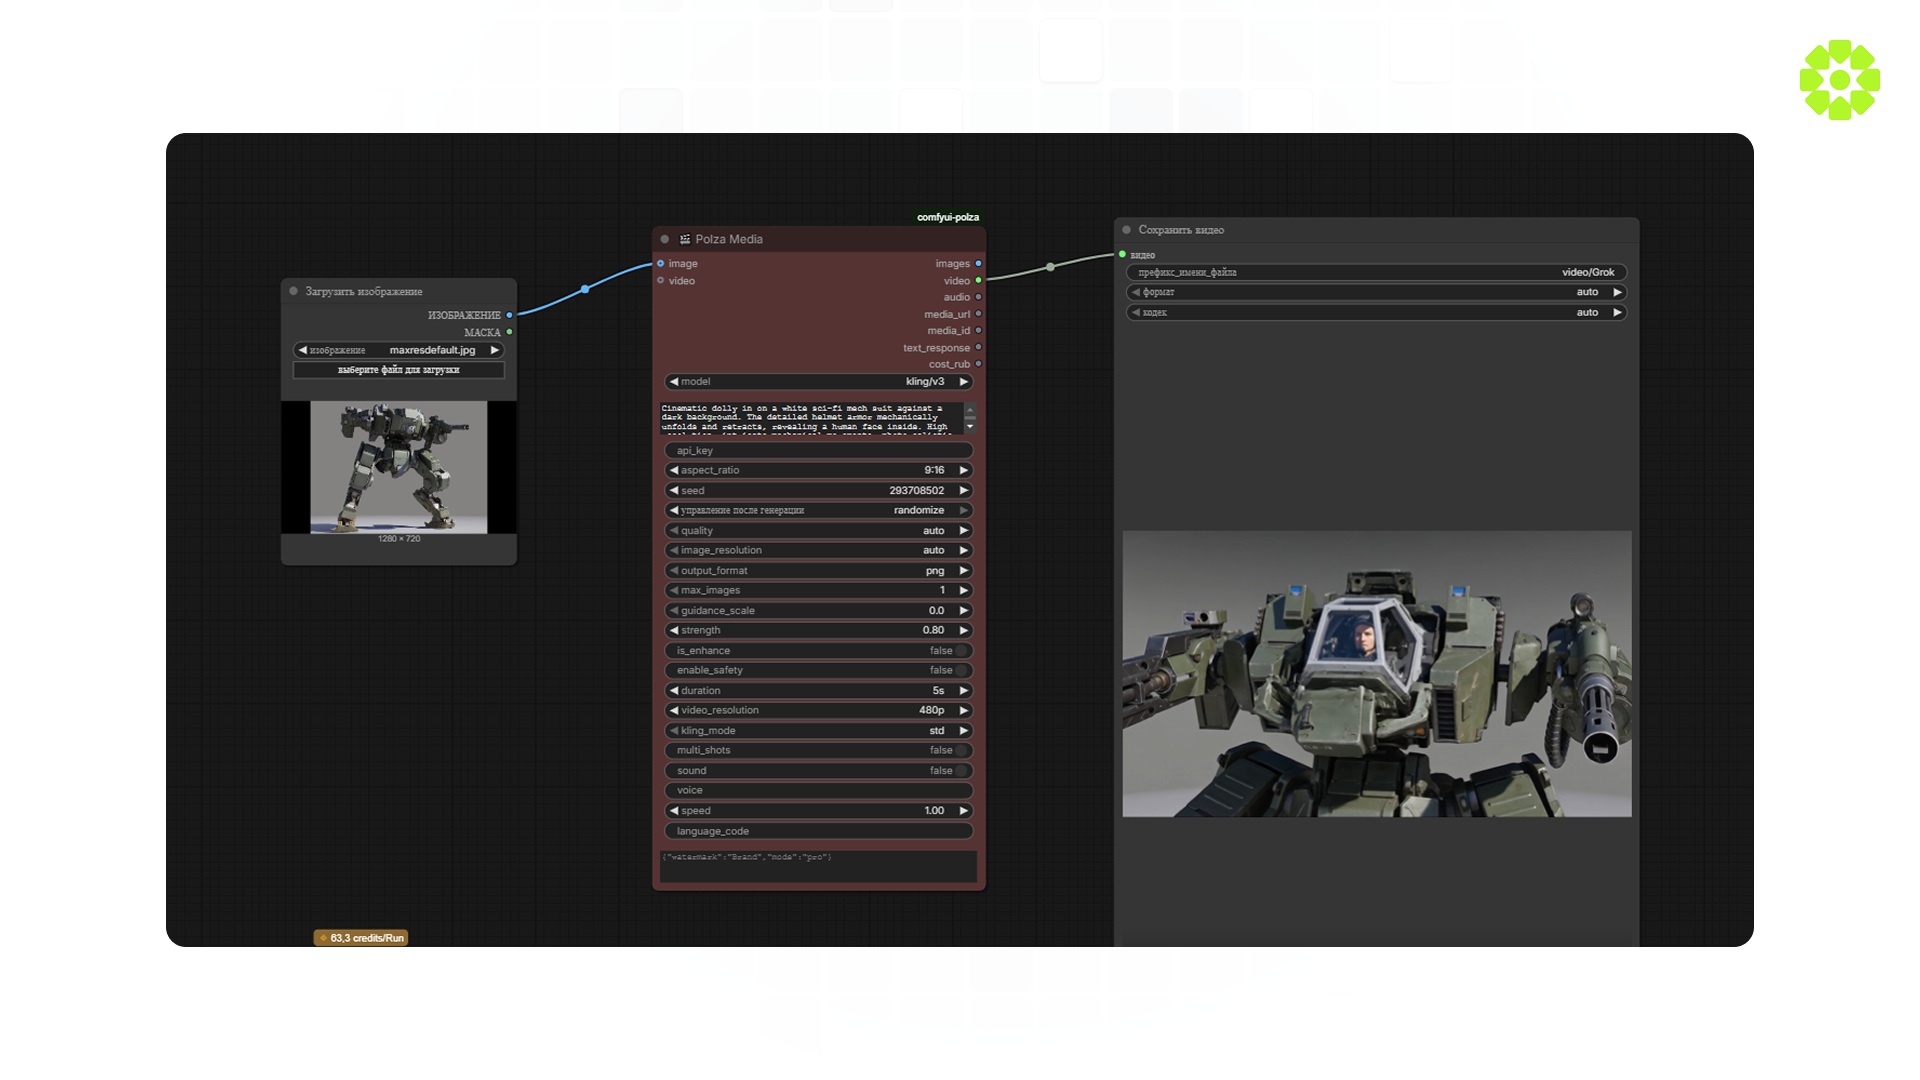This screenshot has width=1920, height=1080.
Task: Increase the strength value with right arrow
Action: [964, 631]
